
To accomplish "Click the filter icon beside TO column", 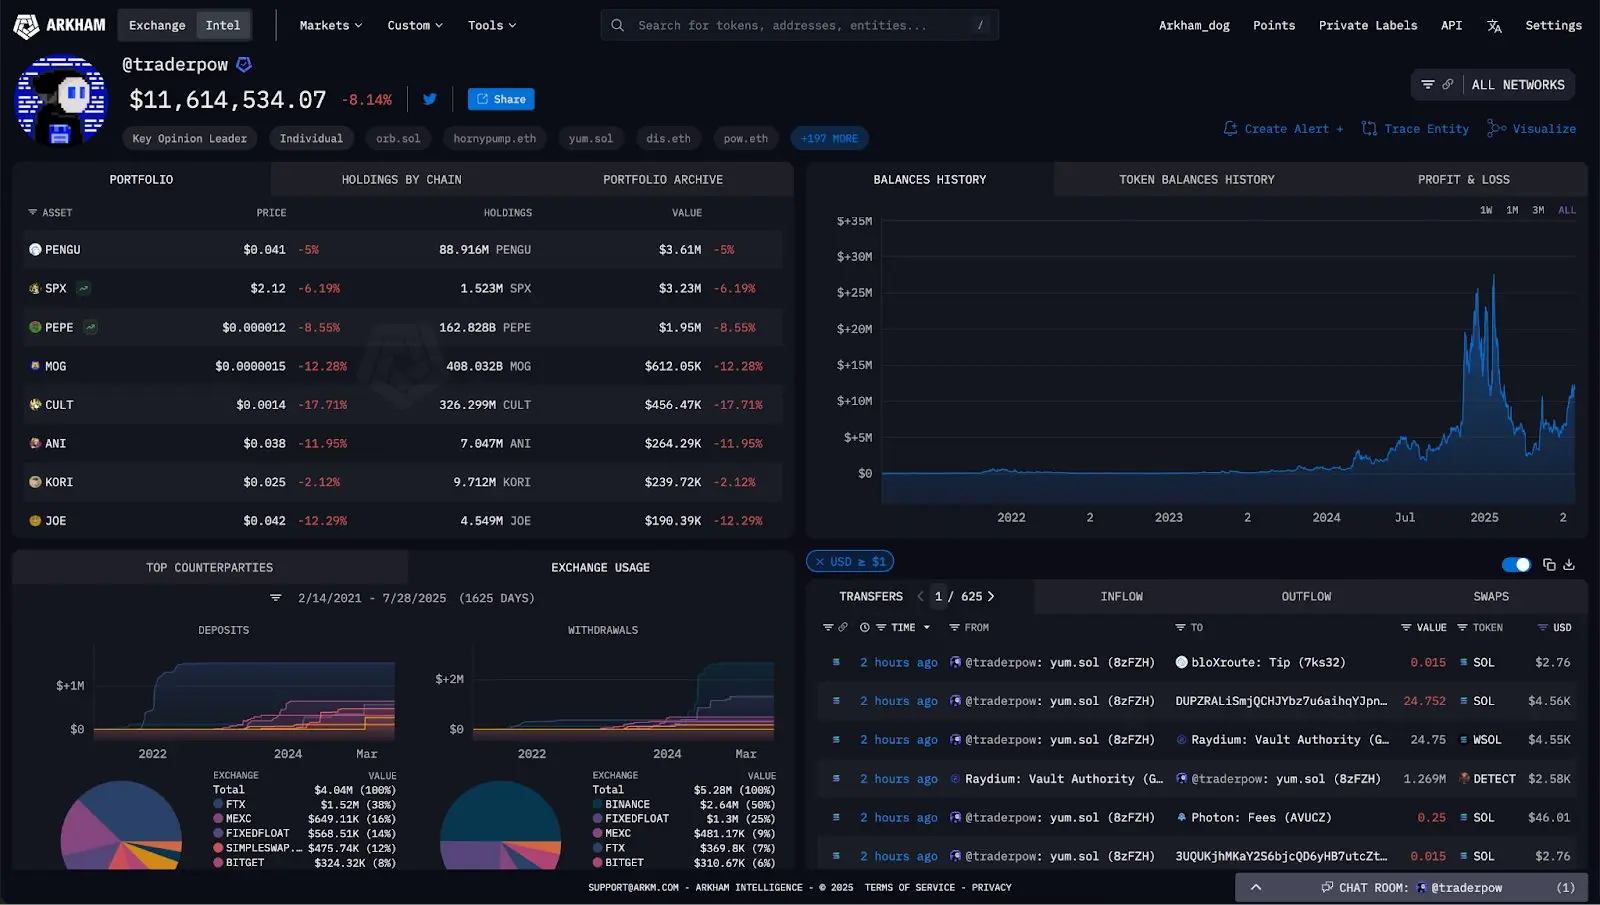I will (1181, 627).
